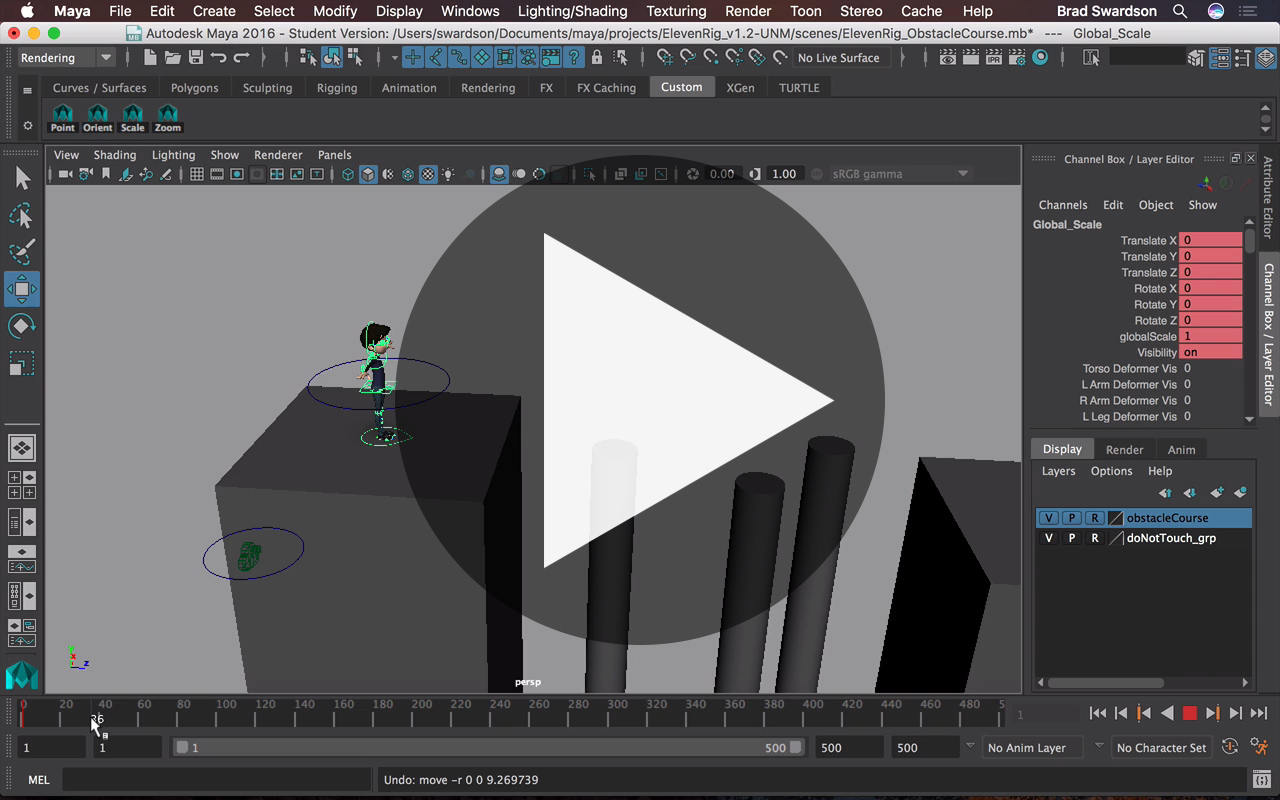Click the range slider bar handle at 500
The image size is (1280, 800).
[796, 747]
